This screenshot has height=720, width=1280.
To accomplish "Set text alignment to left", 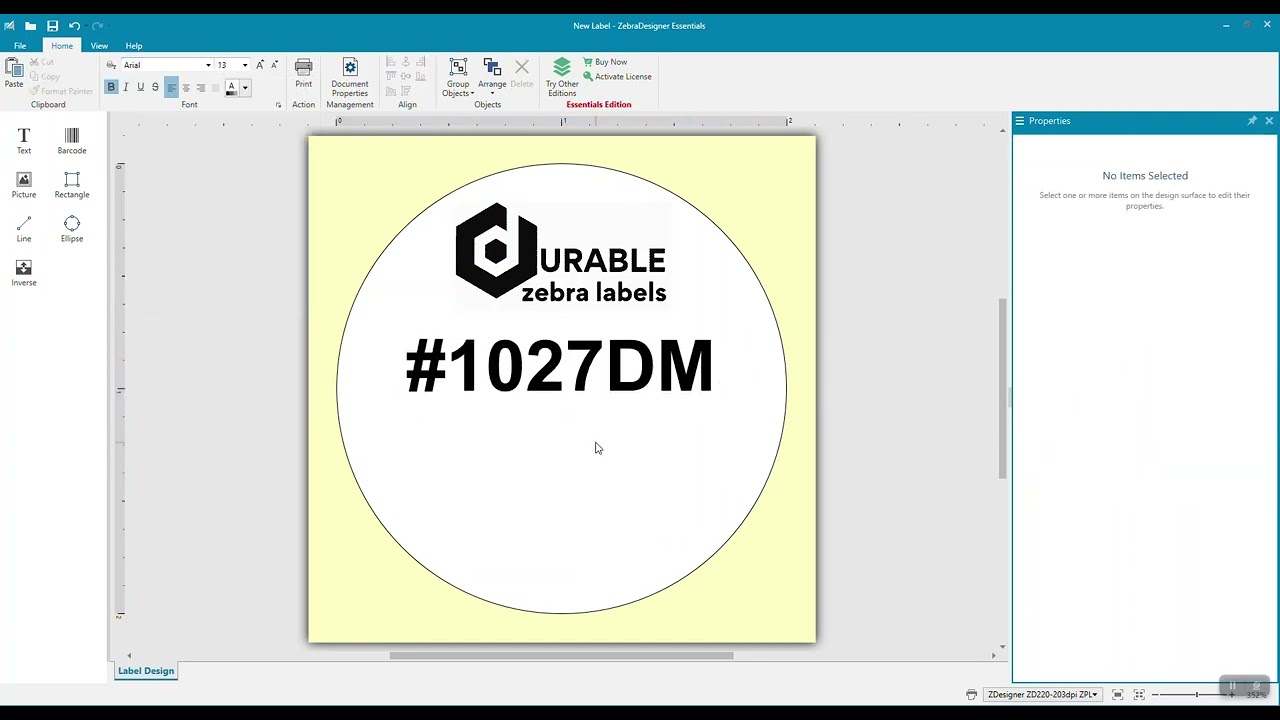I will tap(171, 87).
